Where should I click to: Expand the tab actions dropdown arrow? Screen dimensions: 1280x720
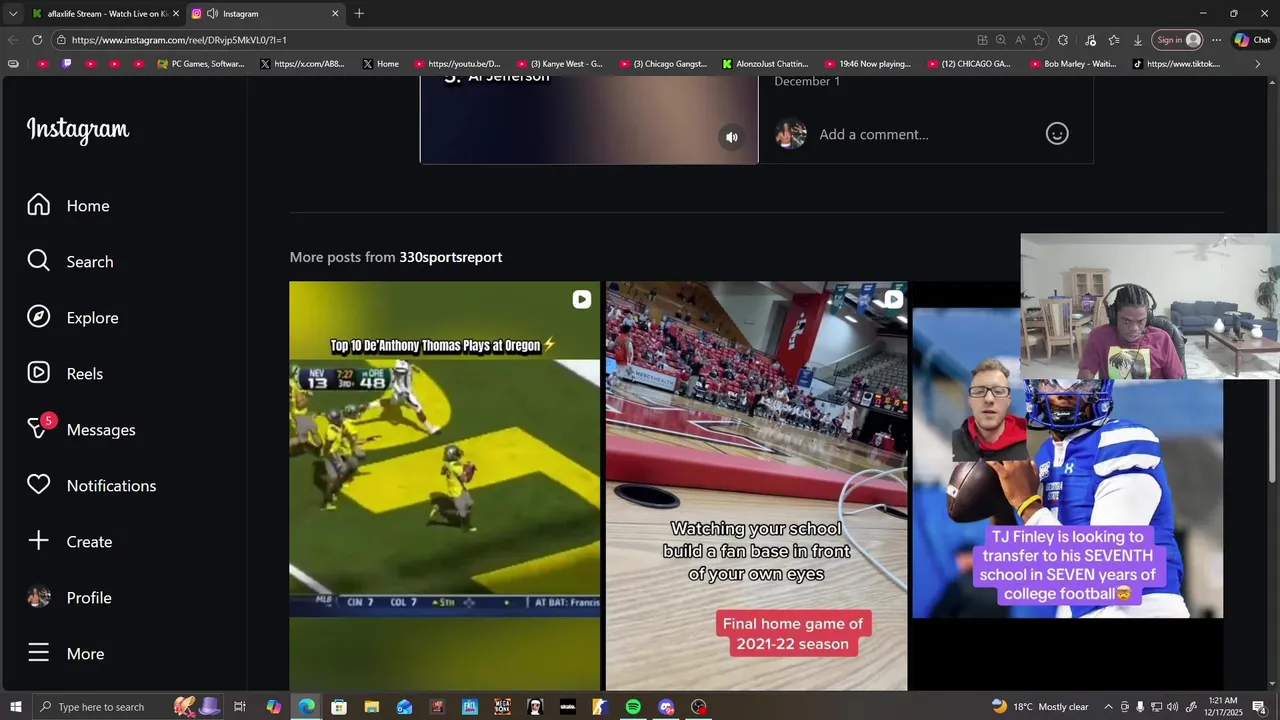[13, 13]
